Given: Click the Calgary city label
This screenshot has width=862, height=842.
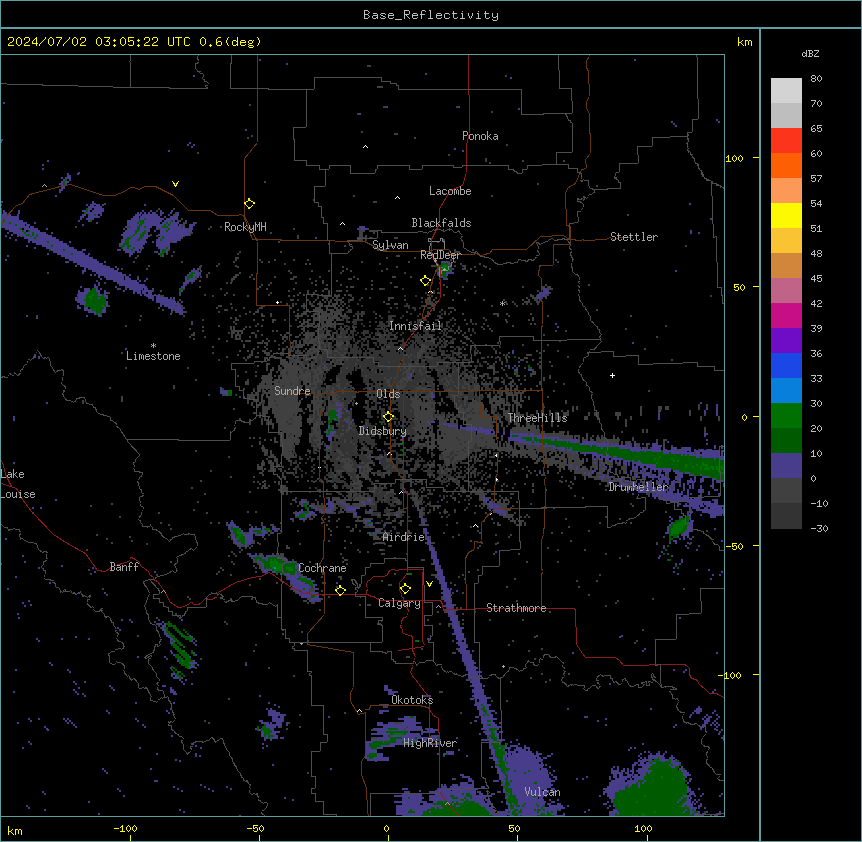Looking at the screenshot, I should pyautogui.click(x=399, y=603).
